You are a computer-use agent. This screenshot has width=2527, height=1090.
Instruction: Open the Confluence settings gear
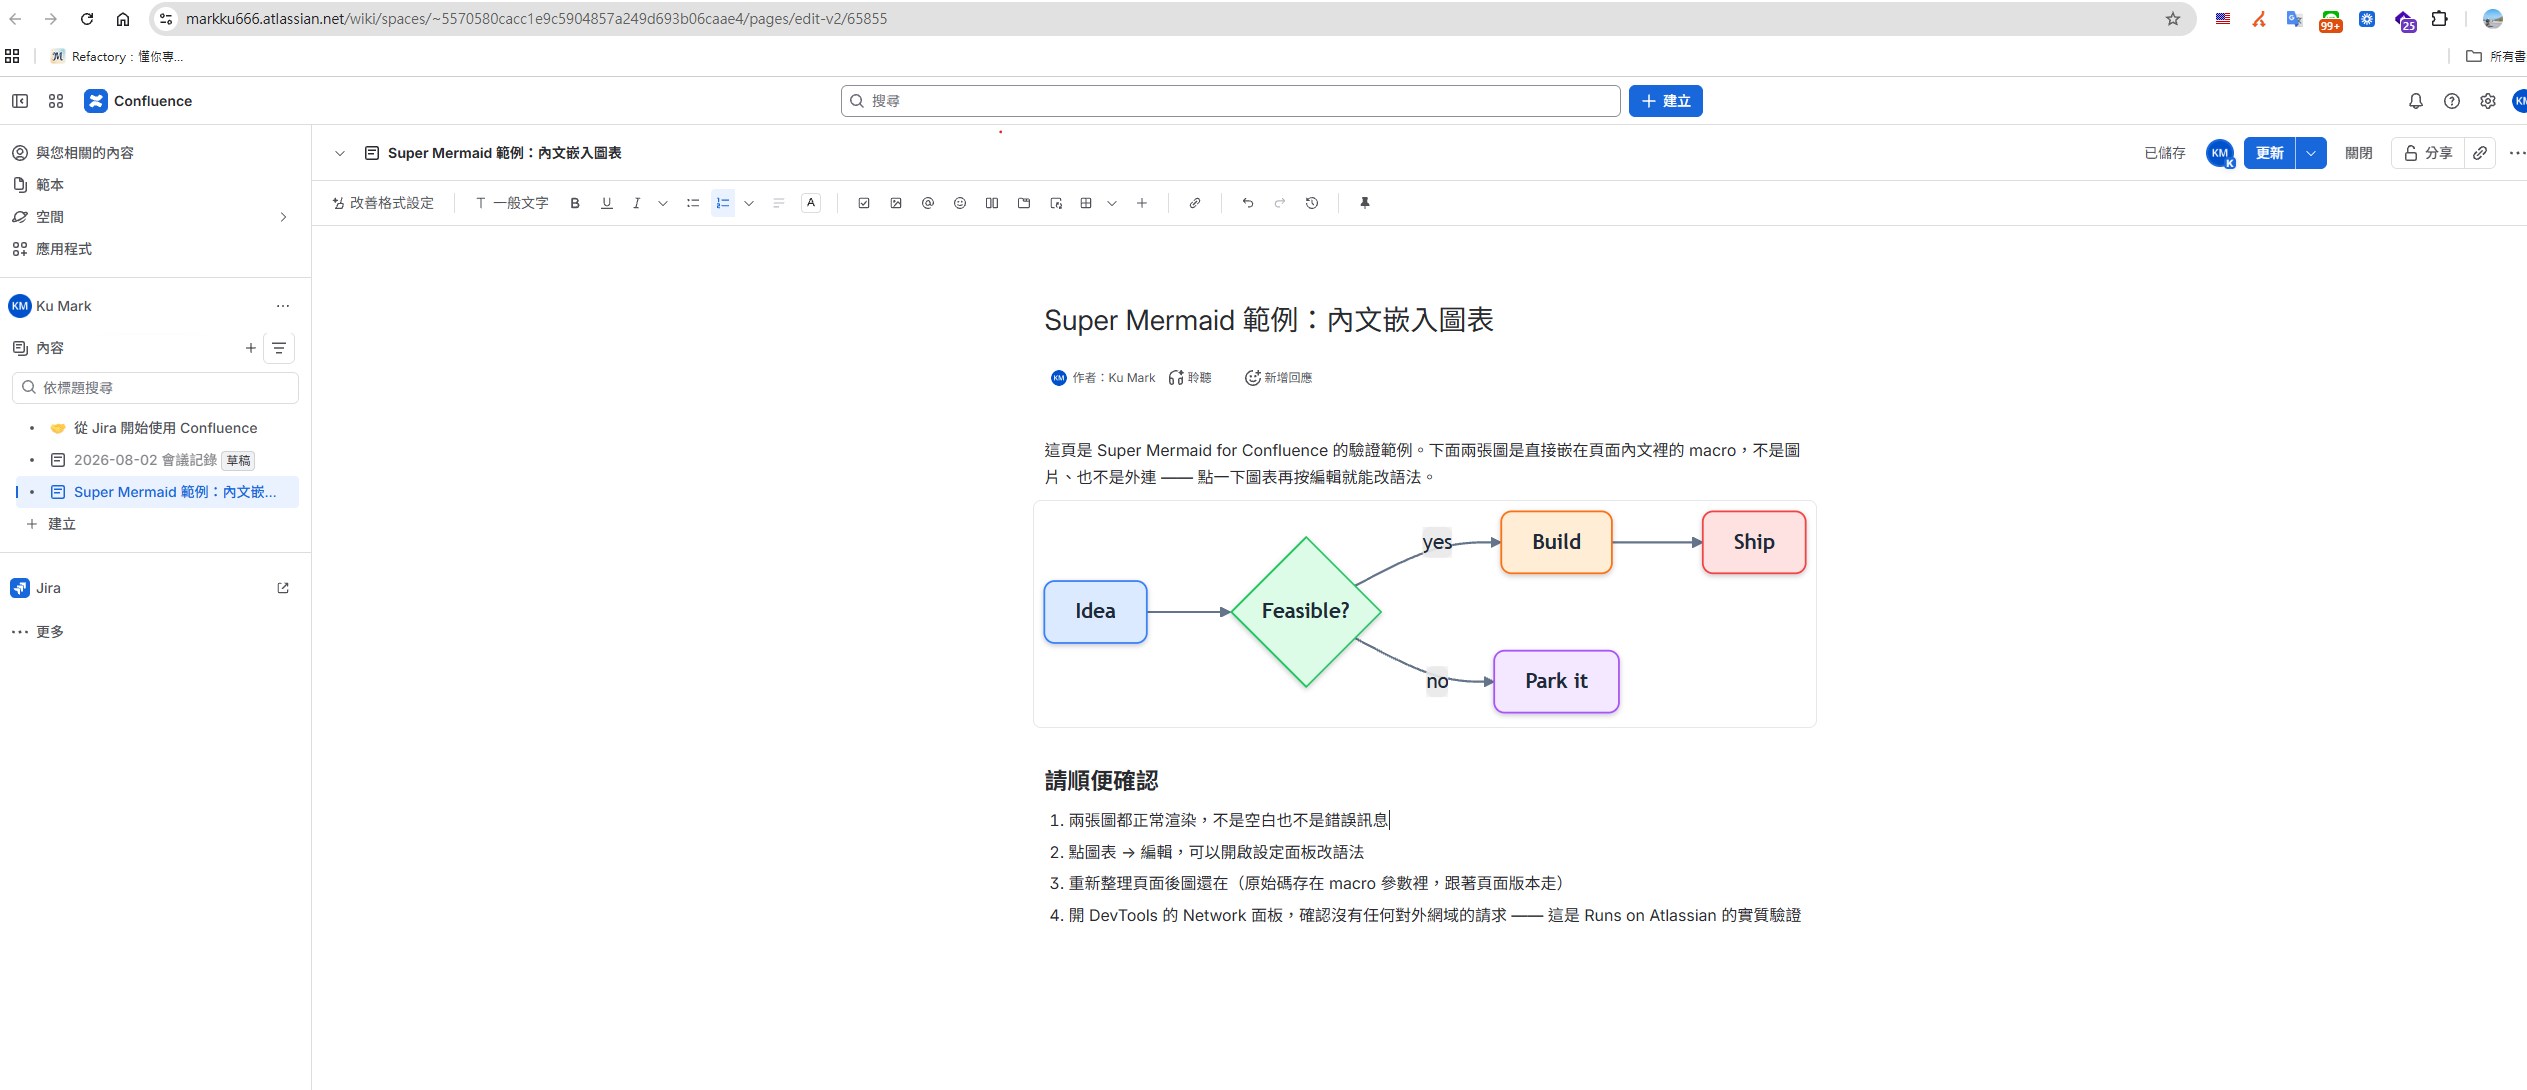pos(2488,101)
